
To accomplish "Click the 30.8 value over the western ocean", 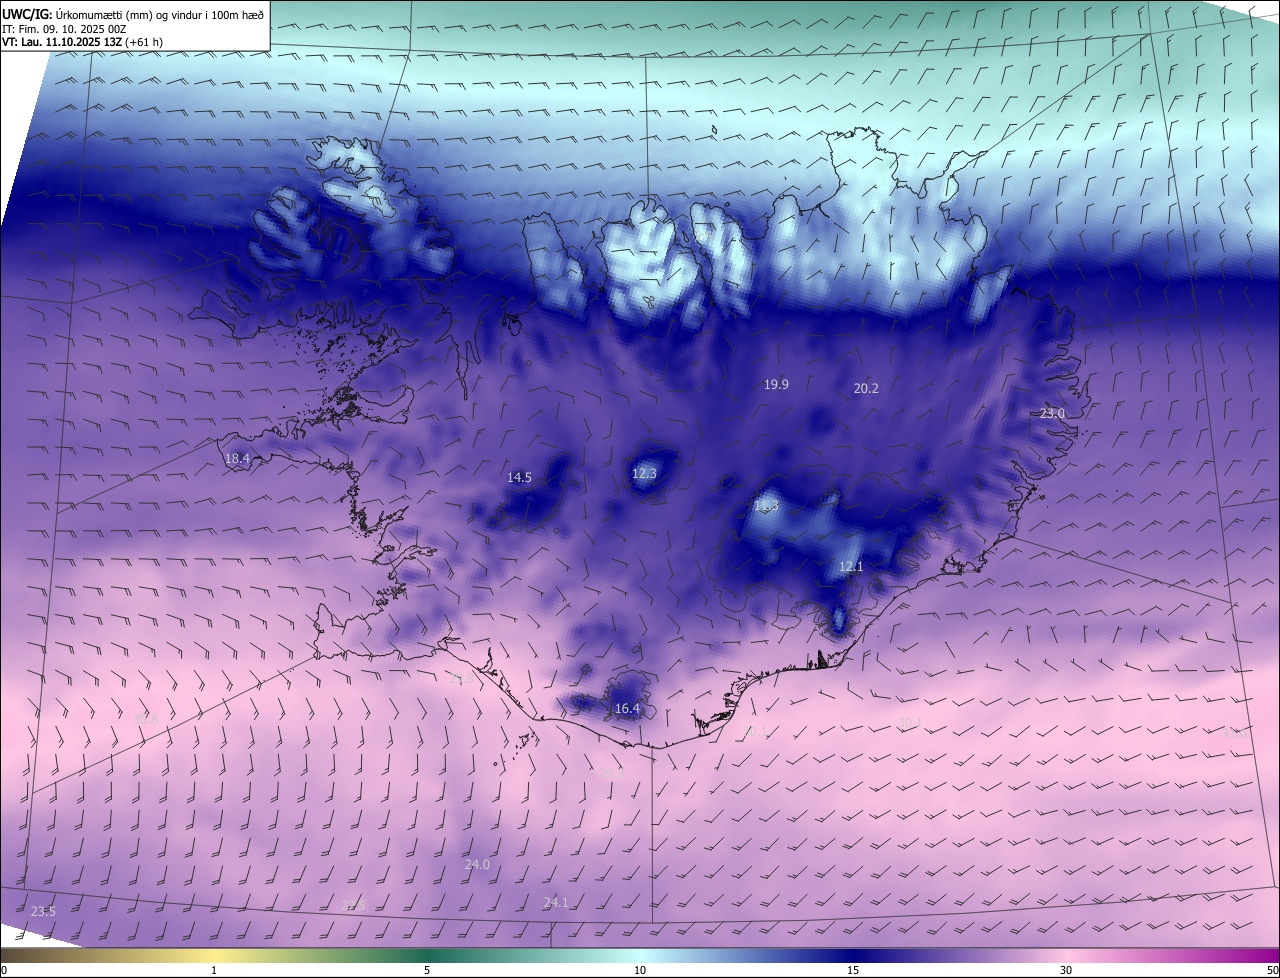I will (145, 719).
